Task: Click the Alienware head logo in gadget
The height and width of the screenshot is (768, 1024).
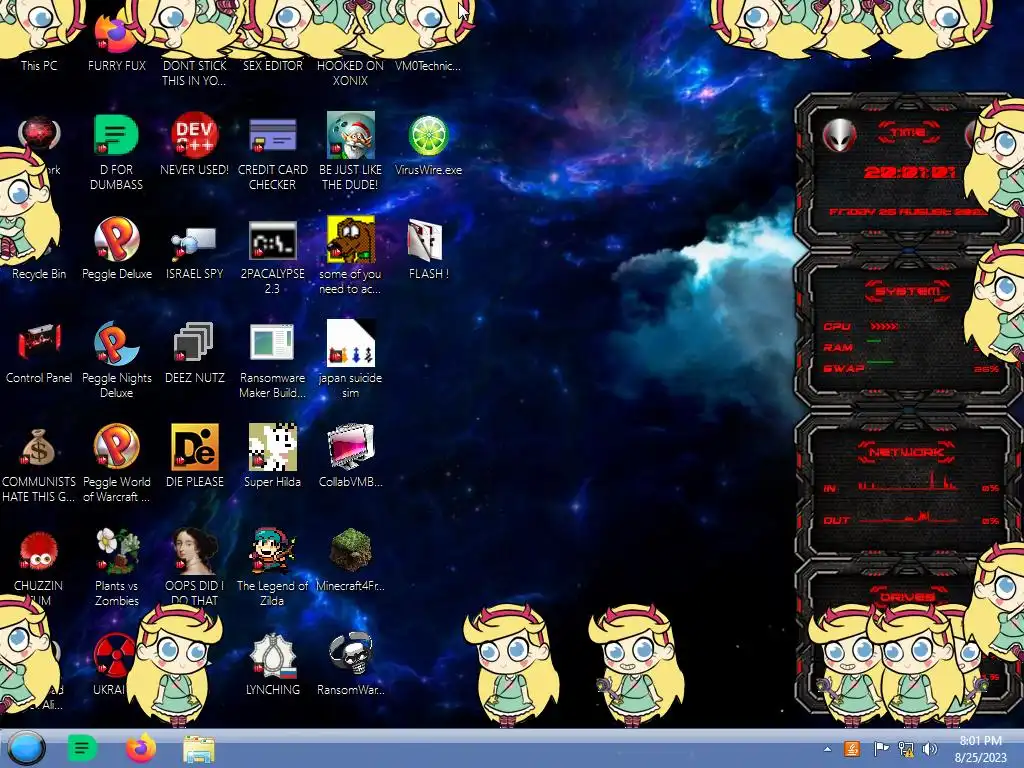Action: point(839,136)
